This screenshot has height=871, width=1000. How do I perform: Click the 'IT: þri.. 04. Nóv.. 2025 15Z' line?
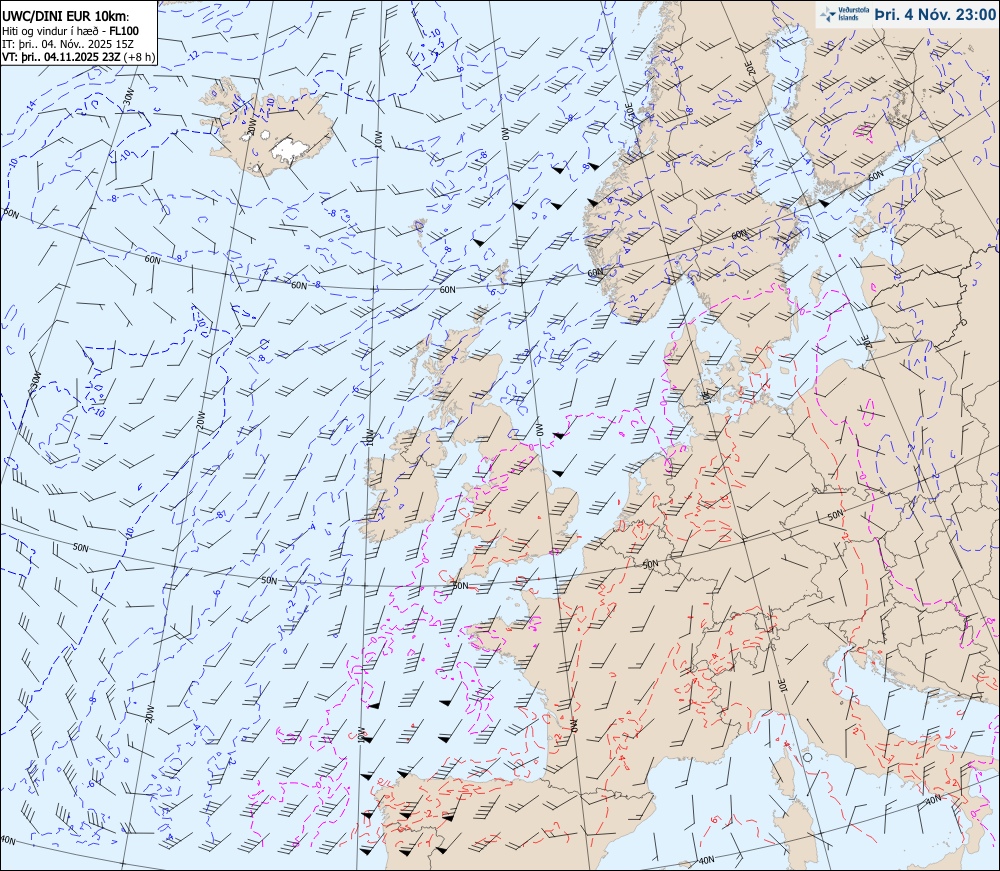[68, 44]
